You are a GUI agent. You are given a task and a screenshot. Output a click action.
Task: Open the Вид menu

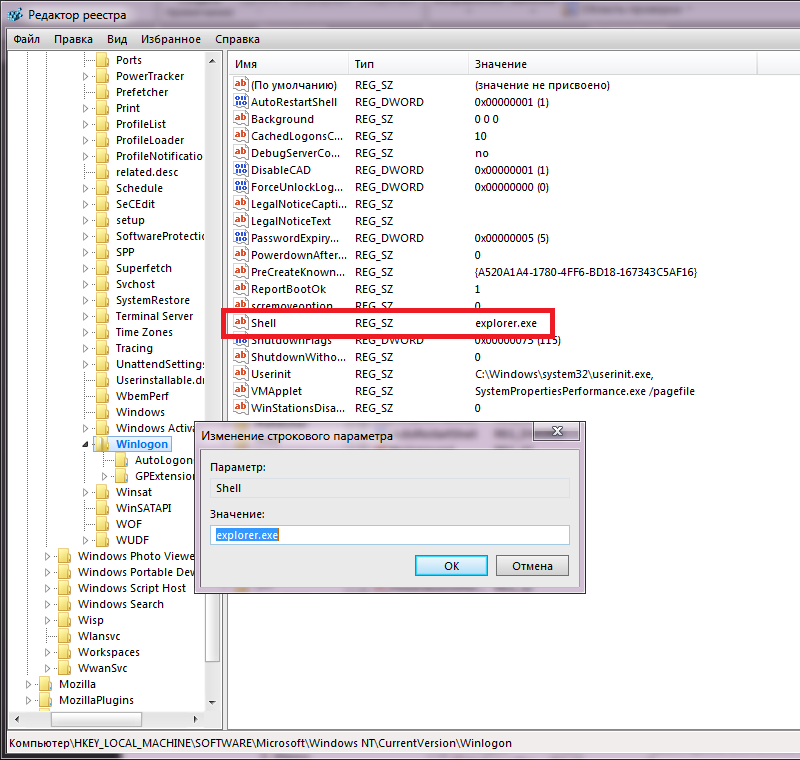click(x=117, y=39)
